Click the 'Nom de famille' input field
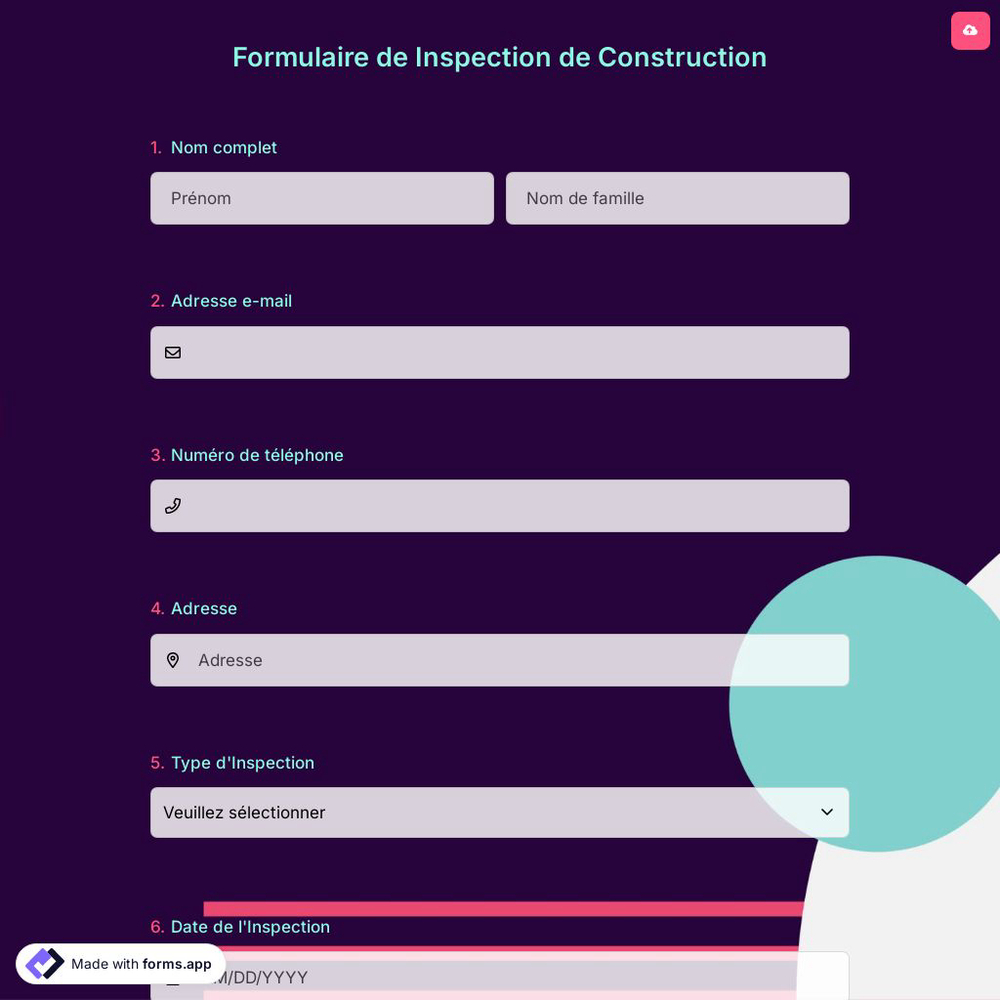 coord(677,198)
